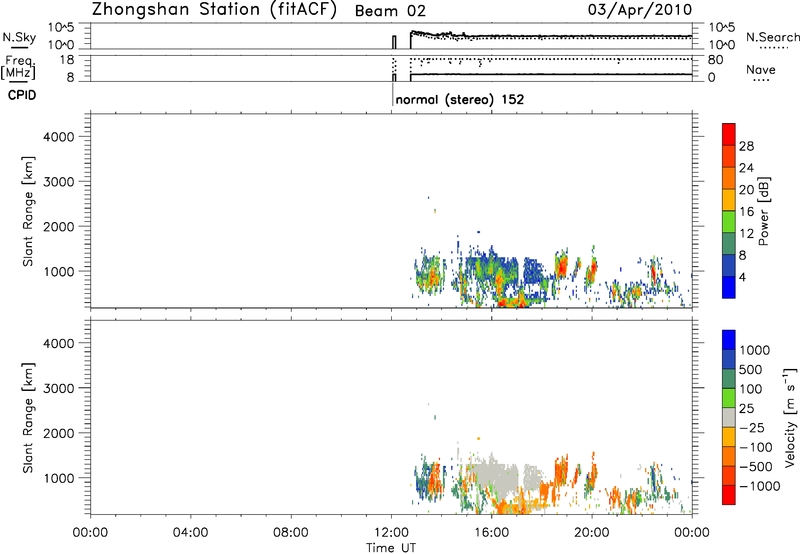Click the 04:00 time axis label
The width and height of the screenshot is (800, 554).
[190, 533]
